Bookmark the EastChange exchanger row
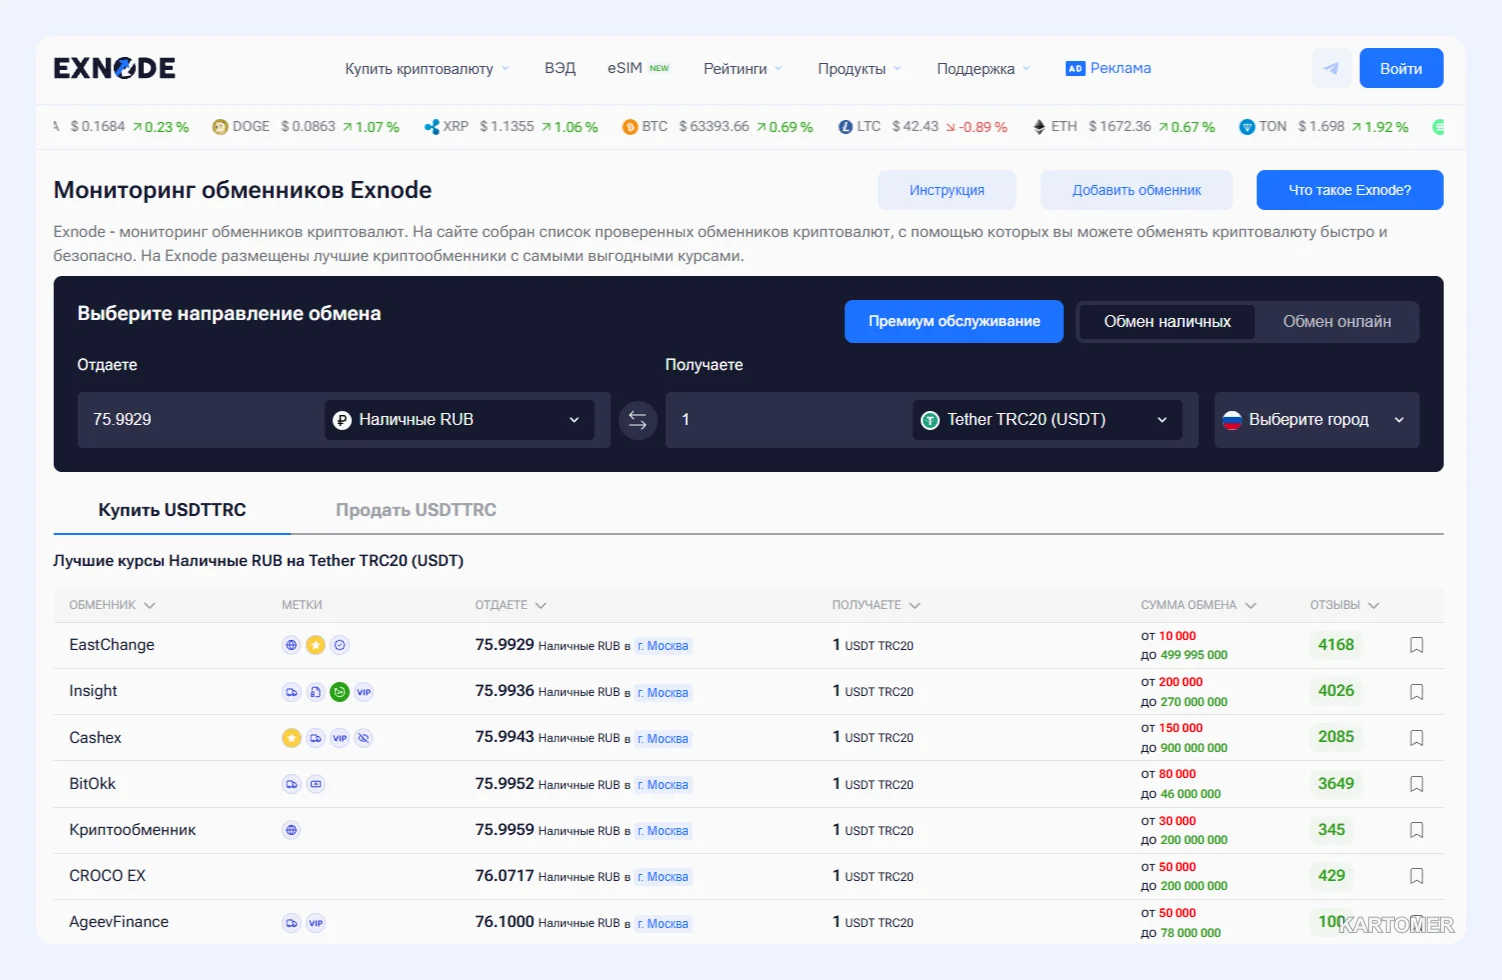 click(1416, 645)
